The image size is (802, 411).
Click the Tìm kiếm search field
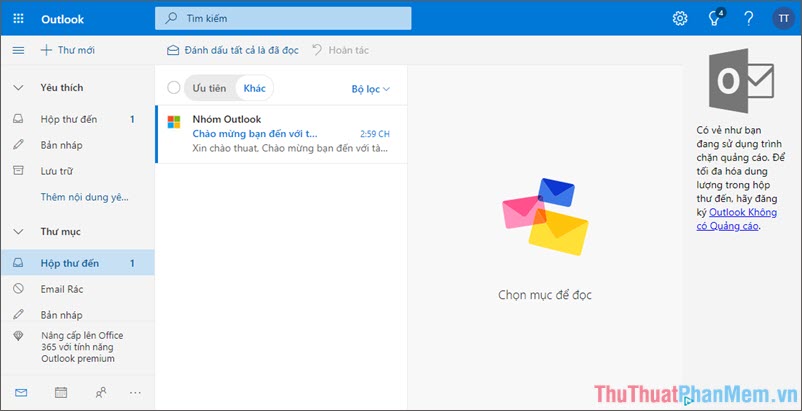283,18
